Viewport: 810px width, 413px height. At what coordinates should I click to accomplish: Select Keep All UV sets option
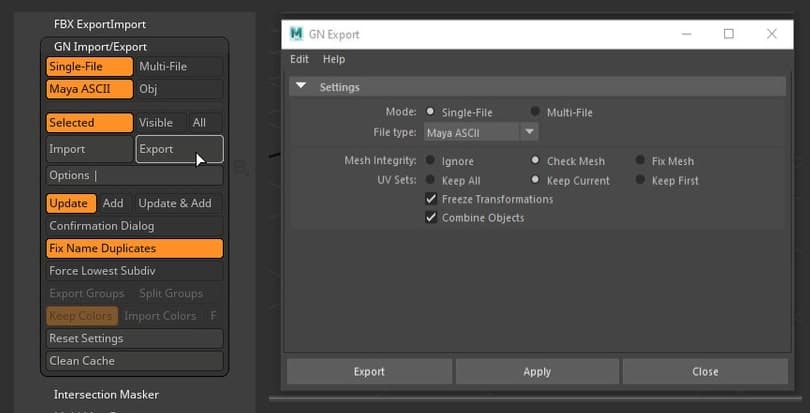pos(431,181)
